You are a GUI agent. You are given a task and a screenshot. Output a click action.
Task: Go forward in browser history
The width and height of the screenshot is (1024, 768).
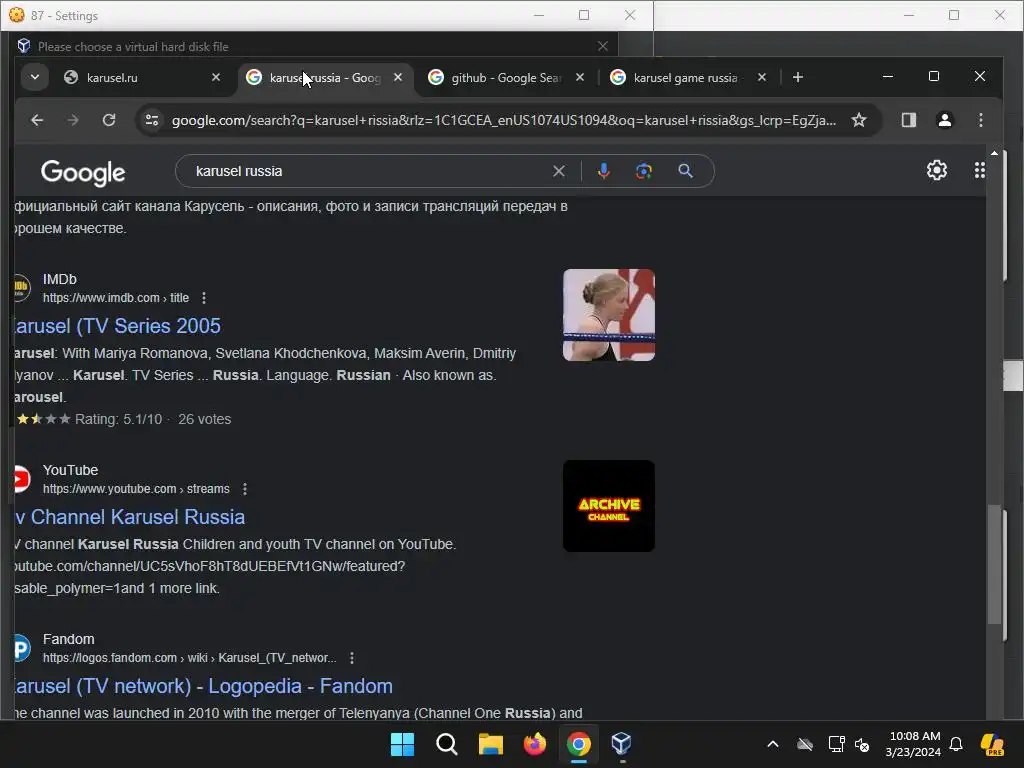[x=73, y=120]
